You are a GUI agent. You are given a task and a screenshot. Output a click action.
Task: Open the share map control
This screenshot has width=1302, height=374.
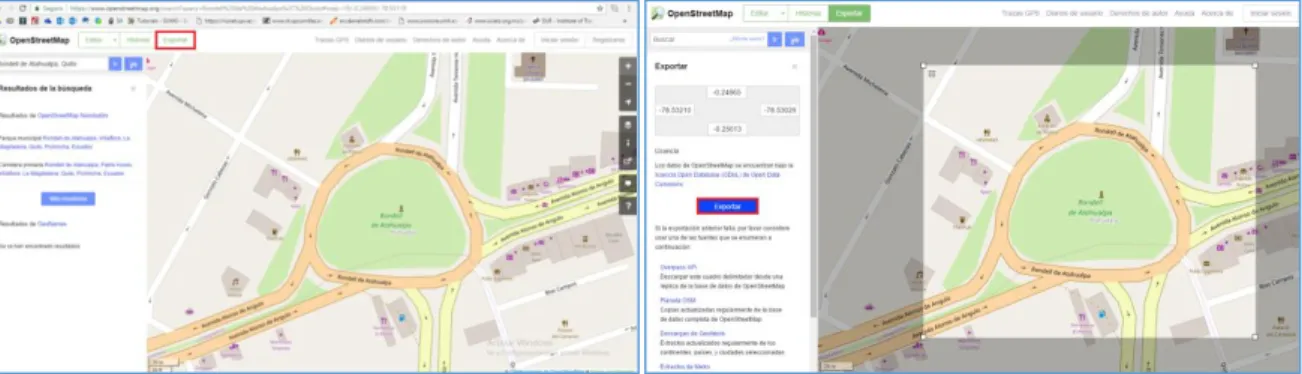628,162
